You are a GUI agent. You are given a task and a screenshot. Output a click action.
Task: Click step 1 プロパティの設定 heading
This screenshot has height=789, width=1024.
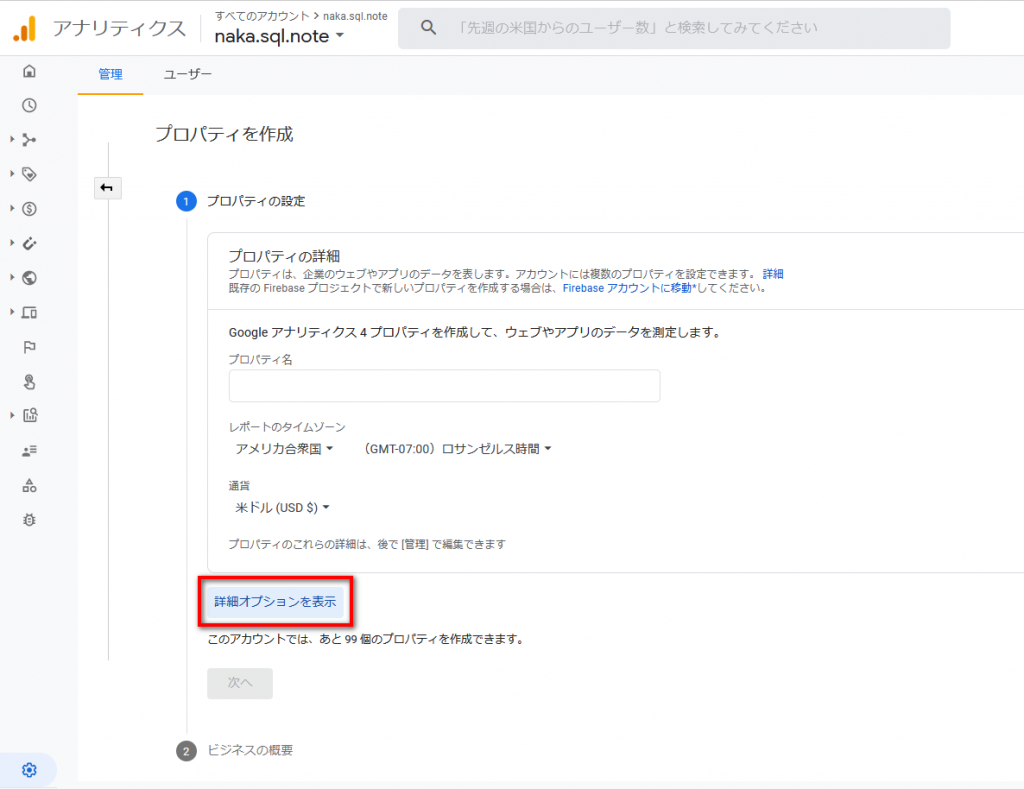coord(256,201)
